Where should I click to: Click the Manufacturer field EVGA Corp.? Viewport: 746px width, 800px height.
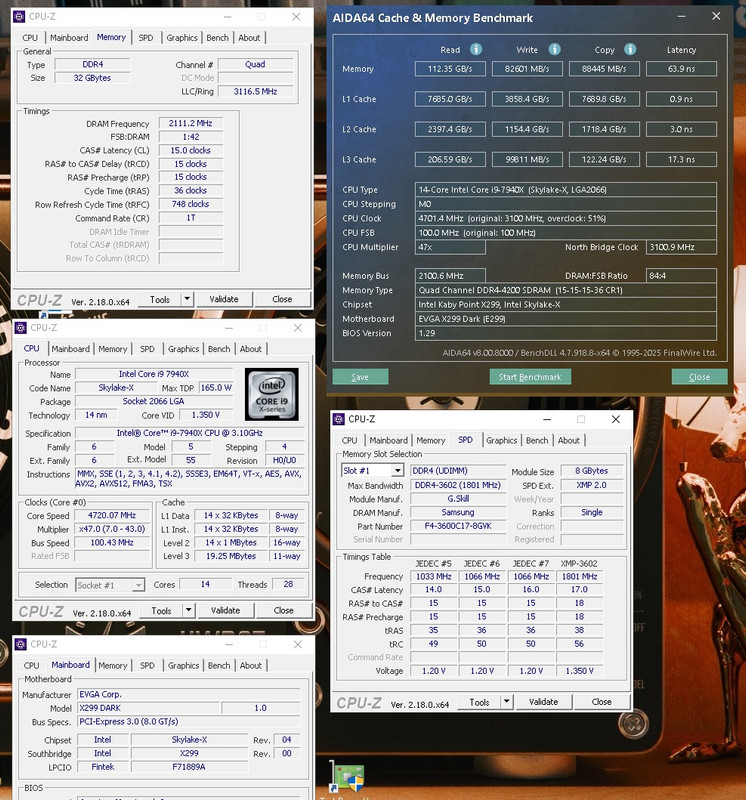(189, 694)
